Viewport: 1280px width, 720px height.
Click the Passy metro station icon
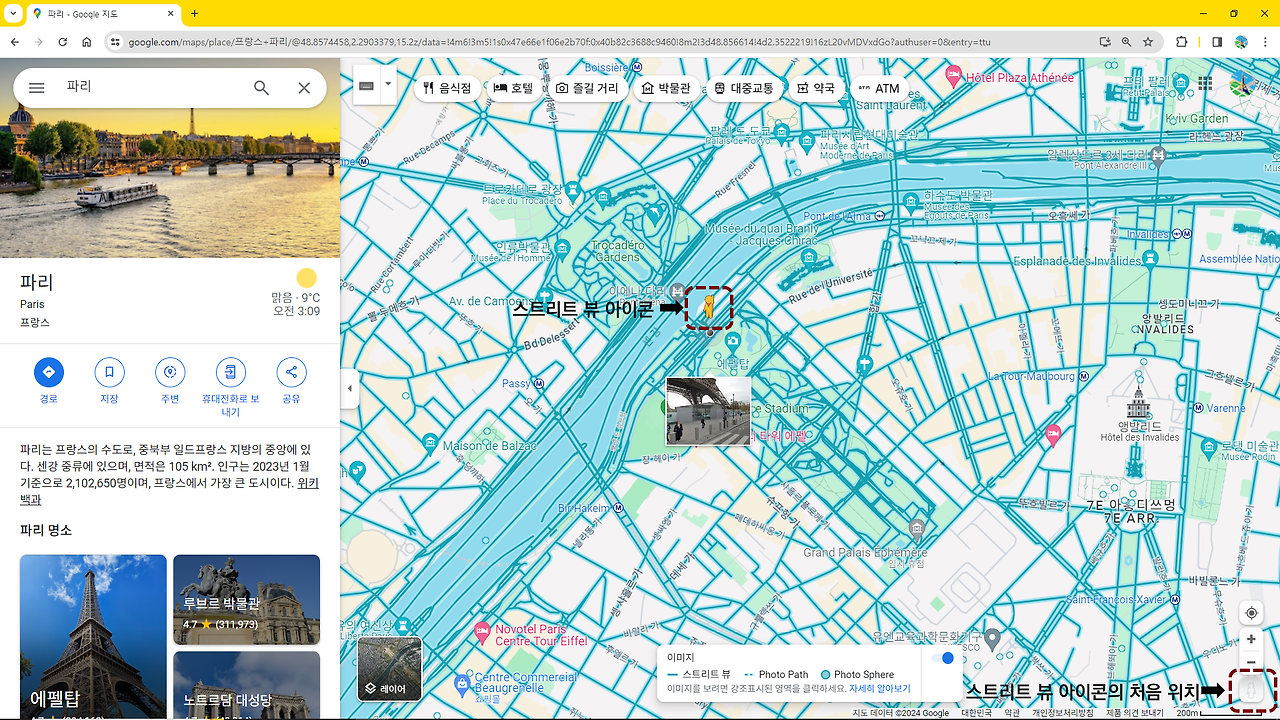[x=539, y=383]
